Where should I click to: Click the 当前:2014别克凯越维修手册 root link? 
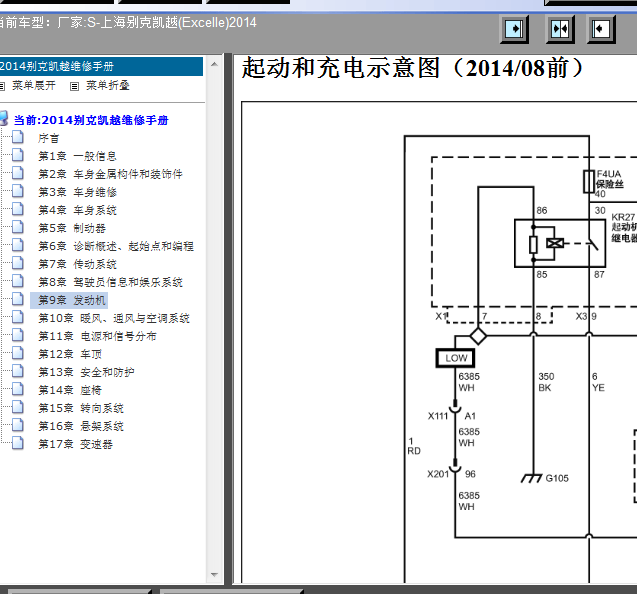[x=90, y=120]
